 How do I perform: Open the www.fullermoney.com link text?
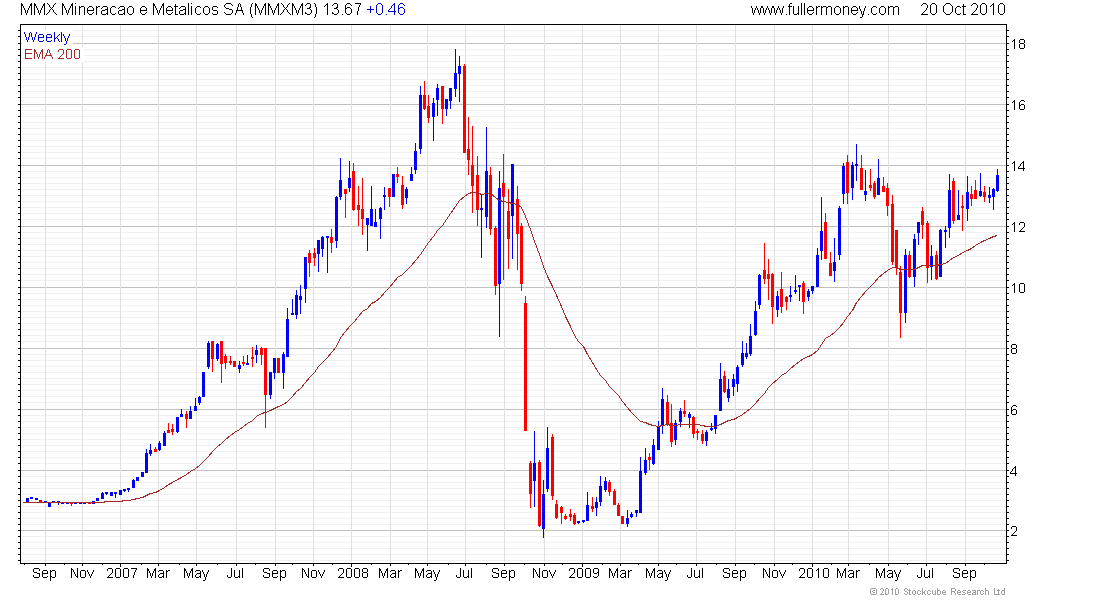[x=825, y=10]
